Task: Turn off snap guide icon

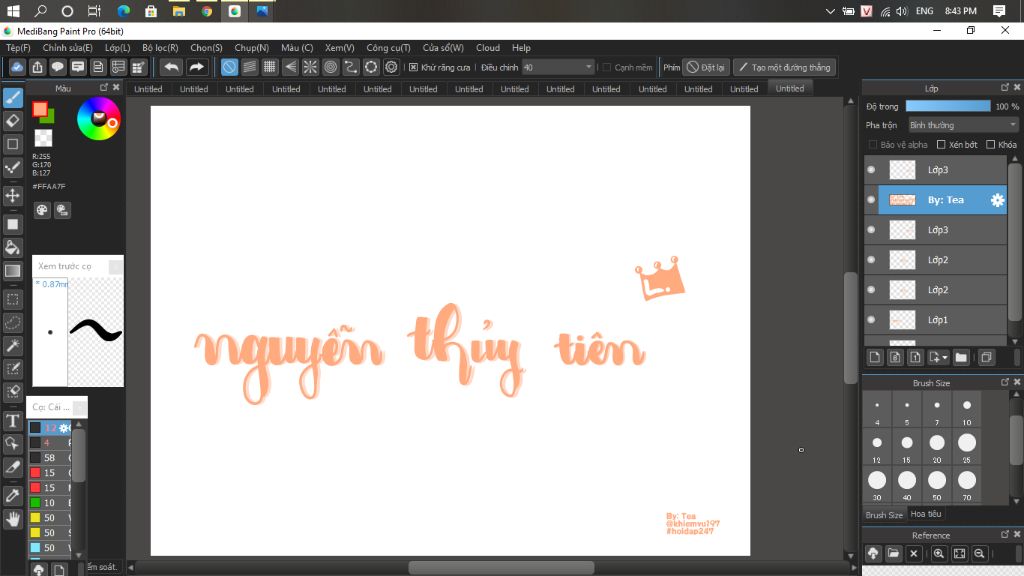Action: pos(229,67)
